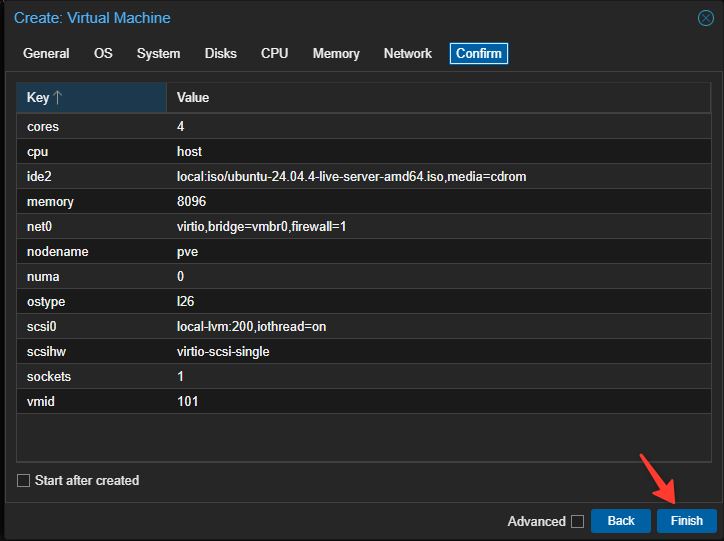Select the Disks tab
This screenshot has width=724, height=541.
coord(221,54)
